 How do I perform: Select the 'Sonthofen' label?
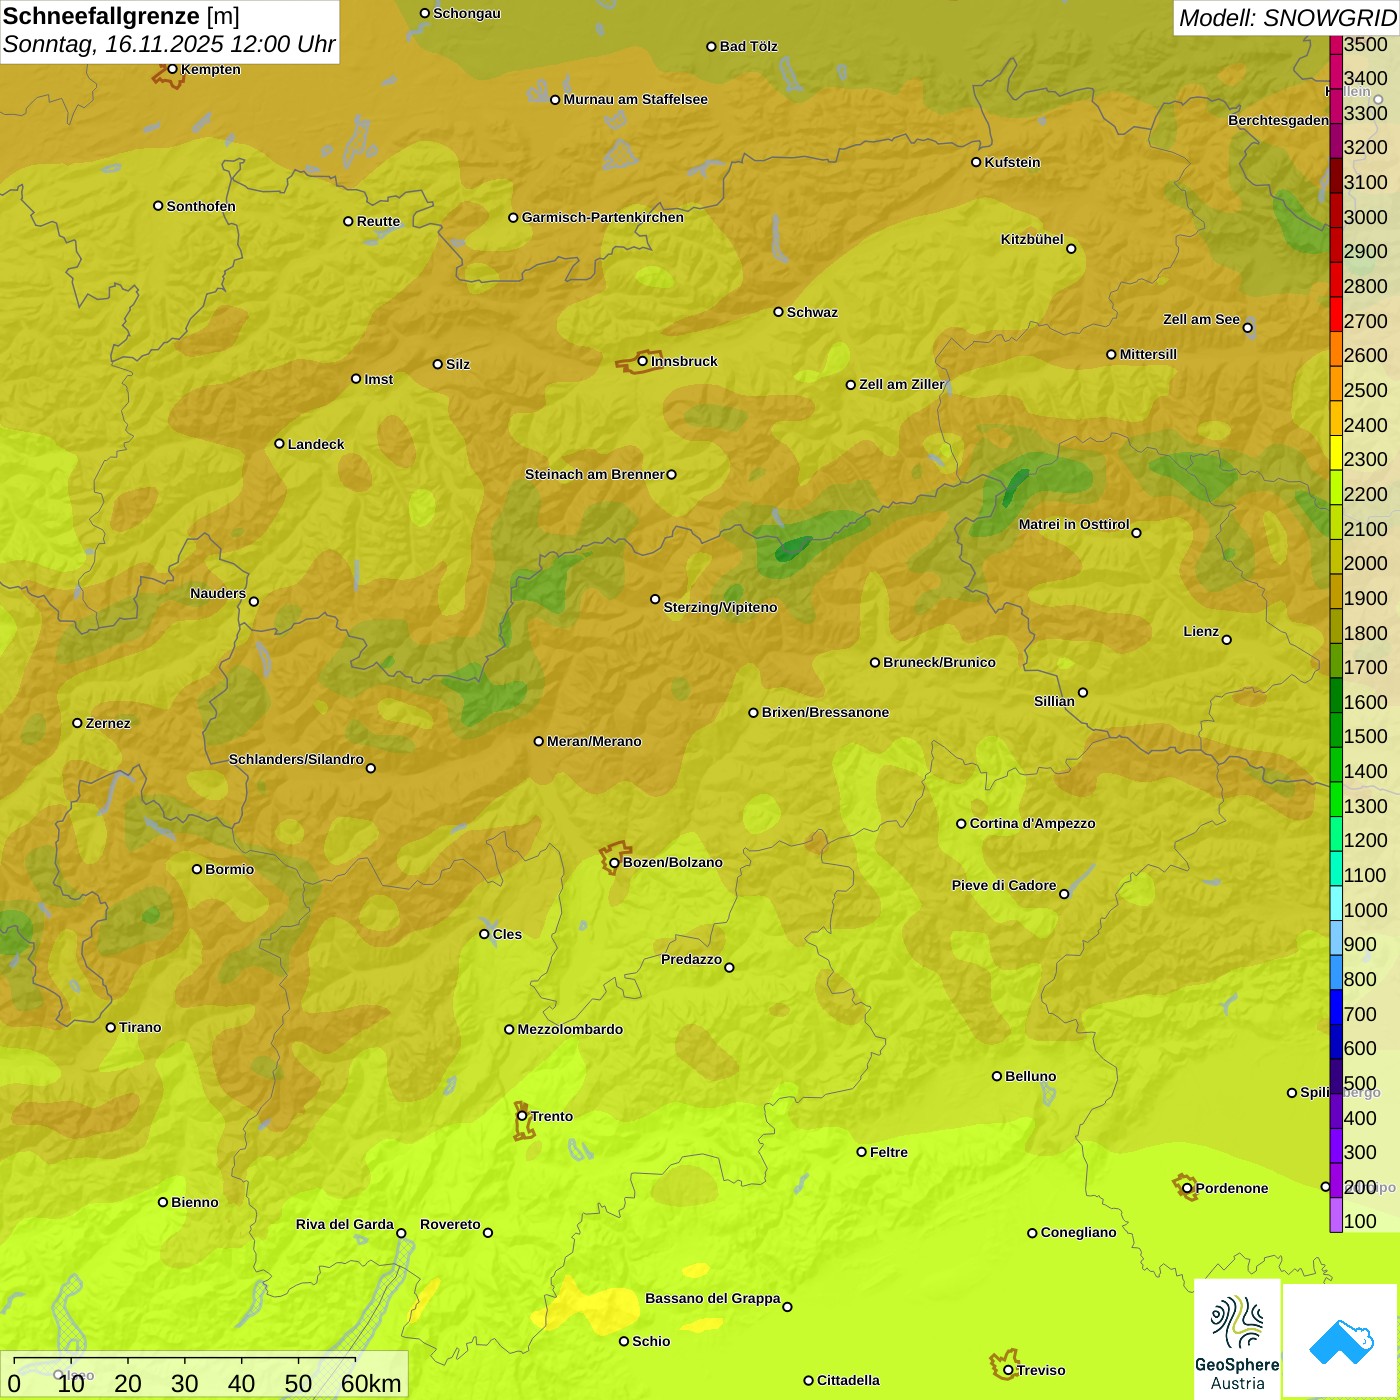point(201,206)
